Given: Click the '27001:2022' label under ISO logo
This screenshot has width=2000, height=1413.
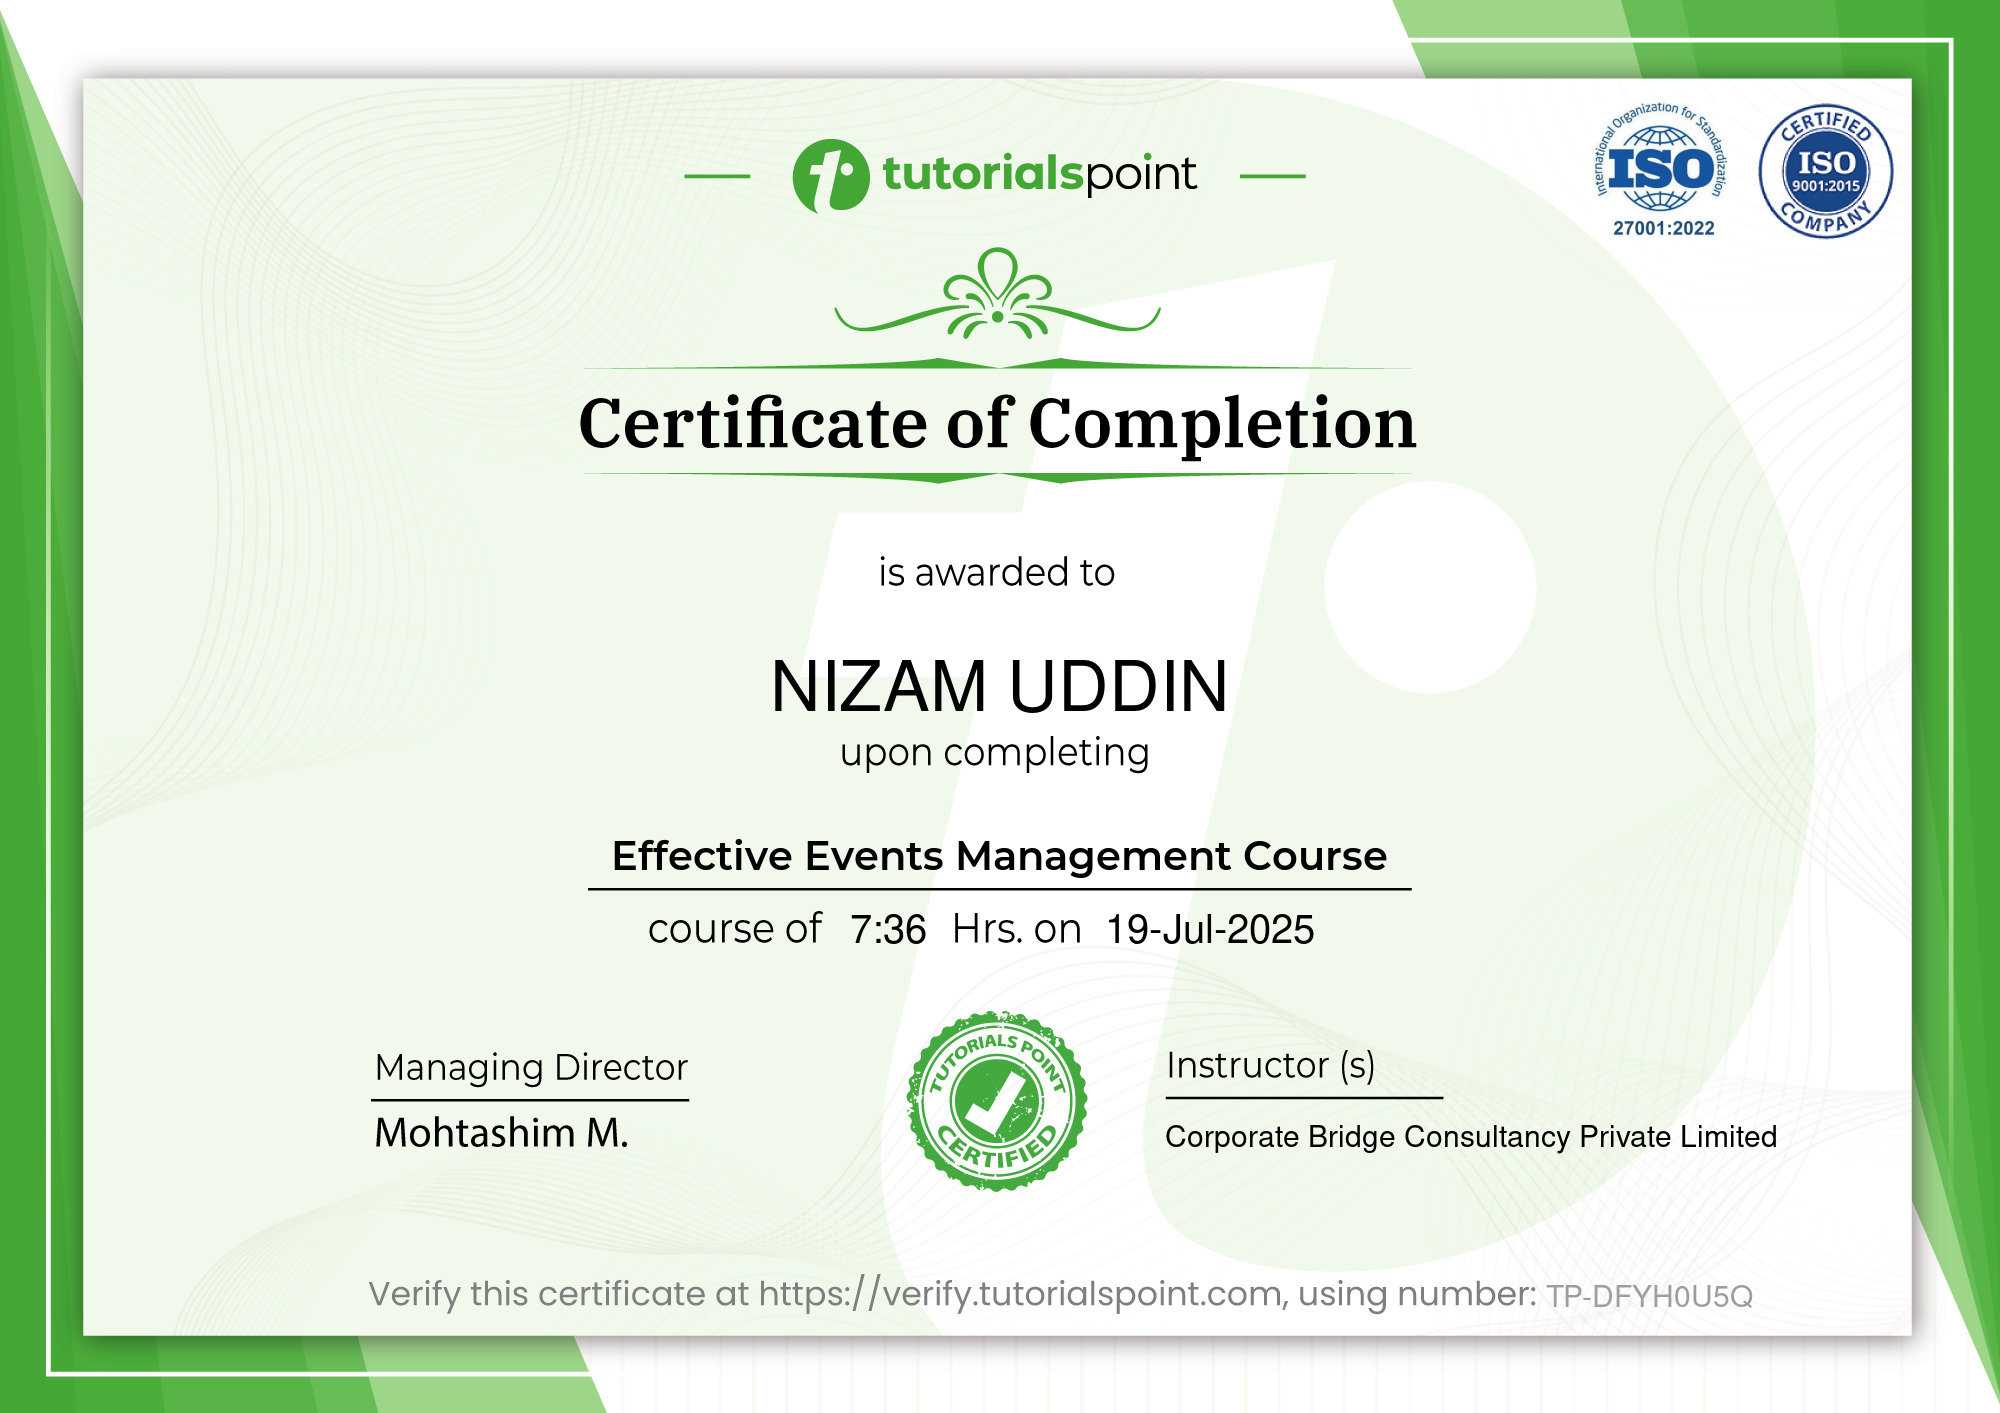Looking at the screenshot, I should [1663, 228].
